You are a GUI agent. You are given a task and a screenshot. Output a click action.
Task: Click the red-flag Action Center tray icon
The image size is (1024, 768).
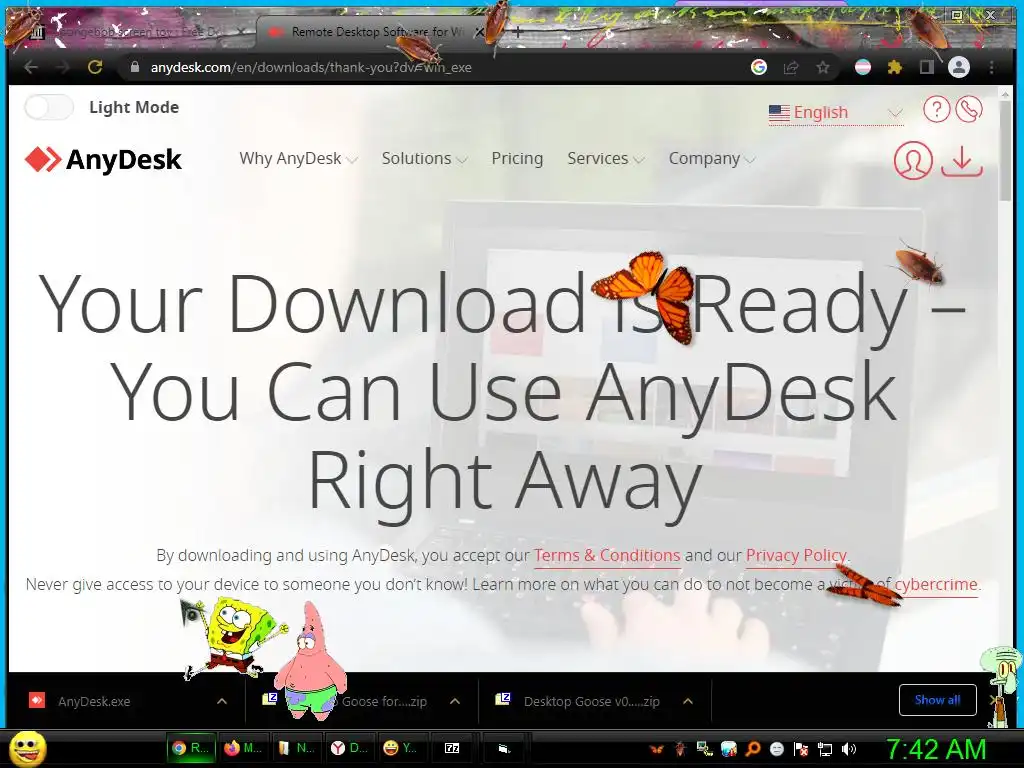pyautogui.click(x=801, y=748)
